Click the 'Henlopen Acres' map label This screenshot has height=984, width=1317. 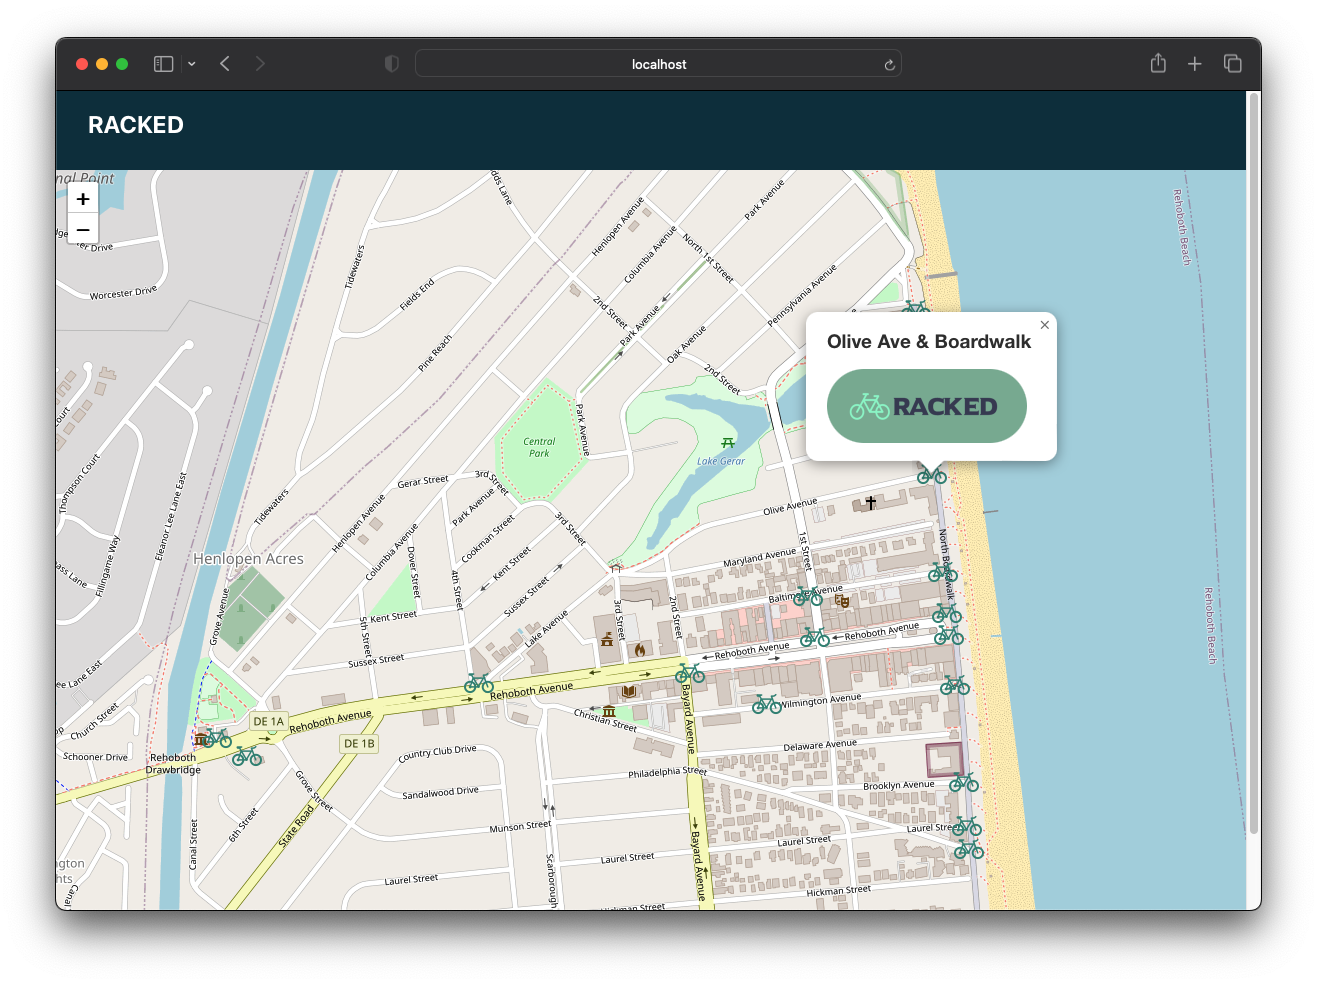click(x=248, y=559)
